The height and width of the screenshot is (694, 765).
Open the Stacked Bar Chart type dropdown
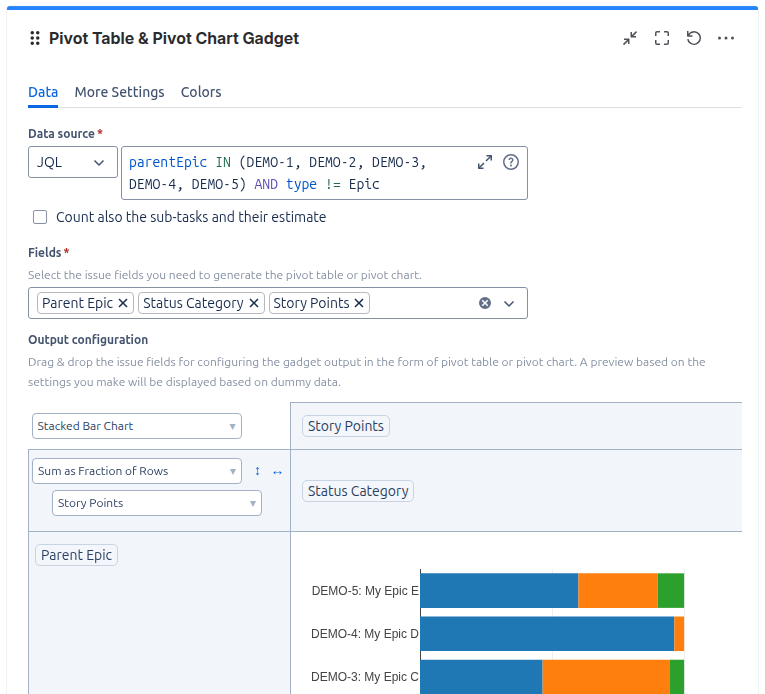coord(137,426)
